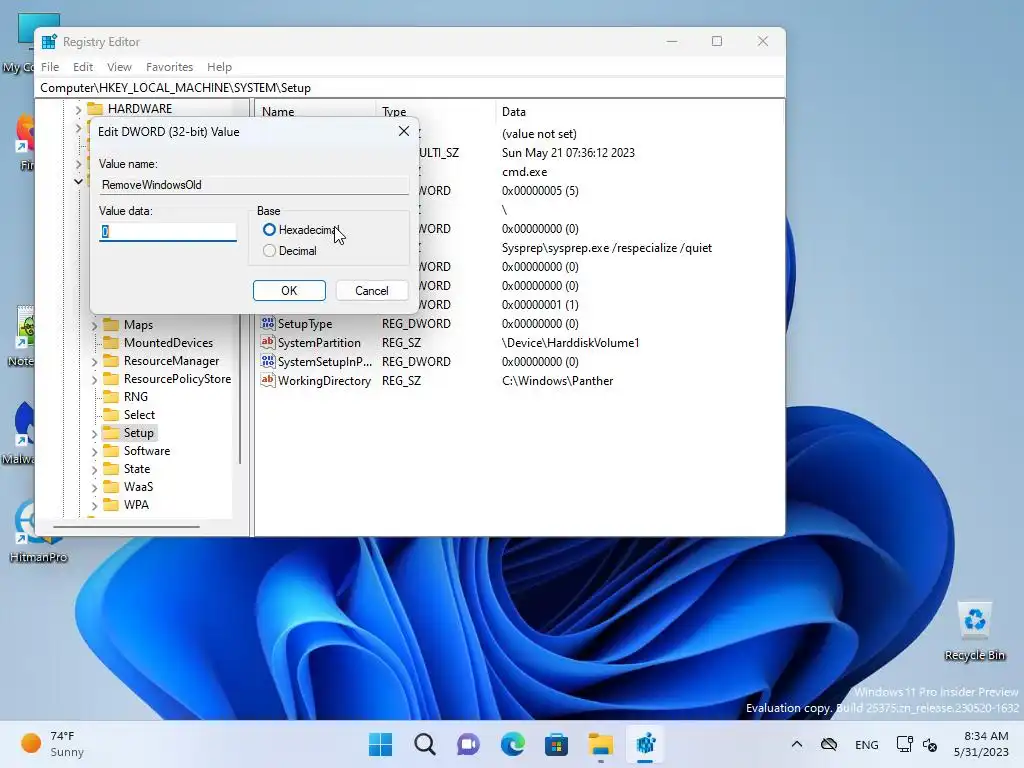Open the Favorites menu
Viewport: 1024px width, 768px height.
click(170, 67)
